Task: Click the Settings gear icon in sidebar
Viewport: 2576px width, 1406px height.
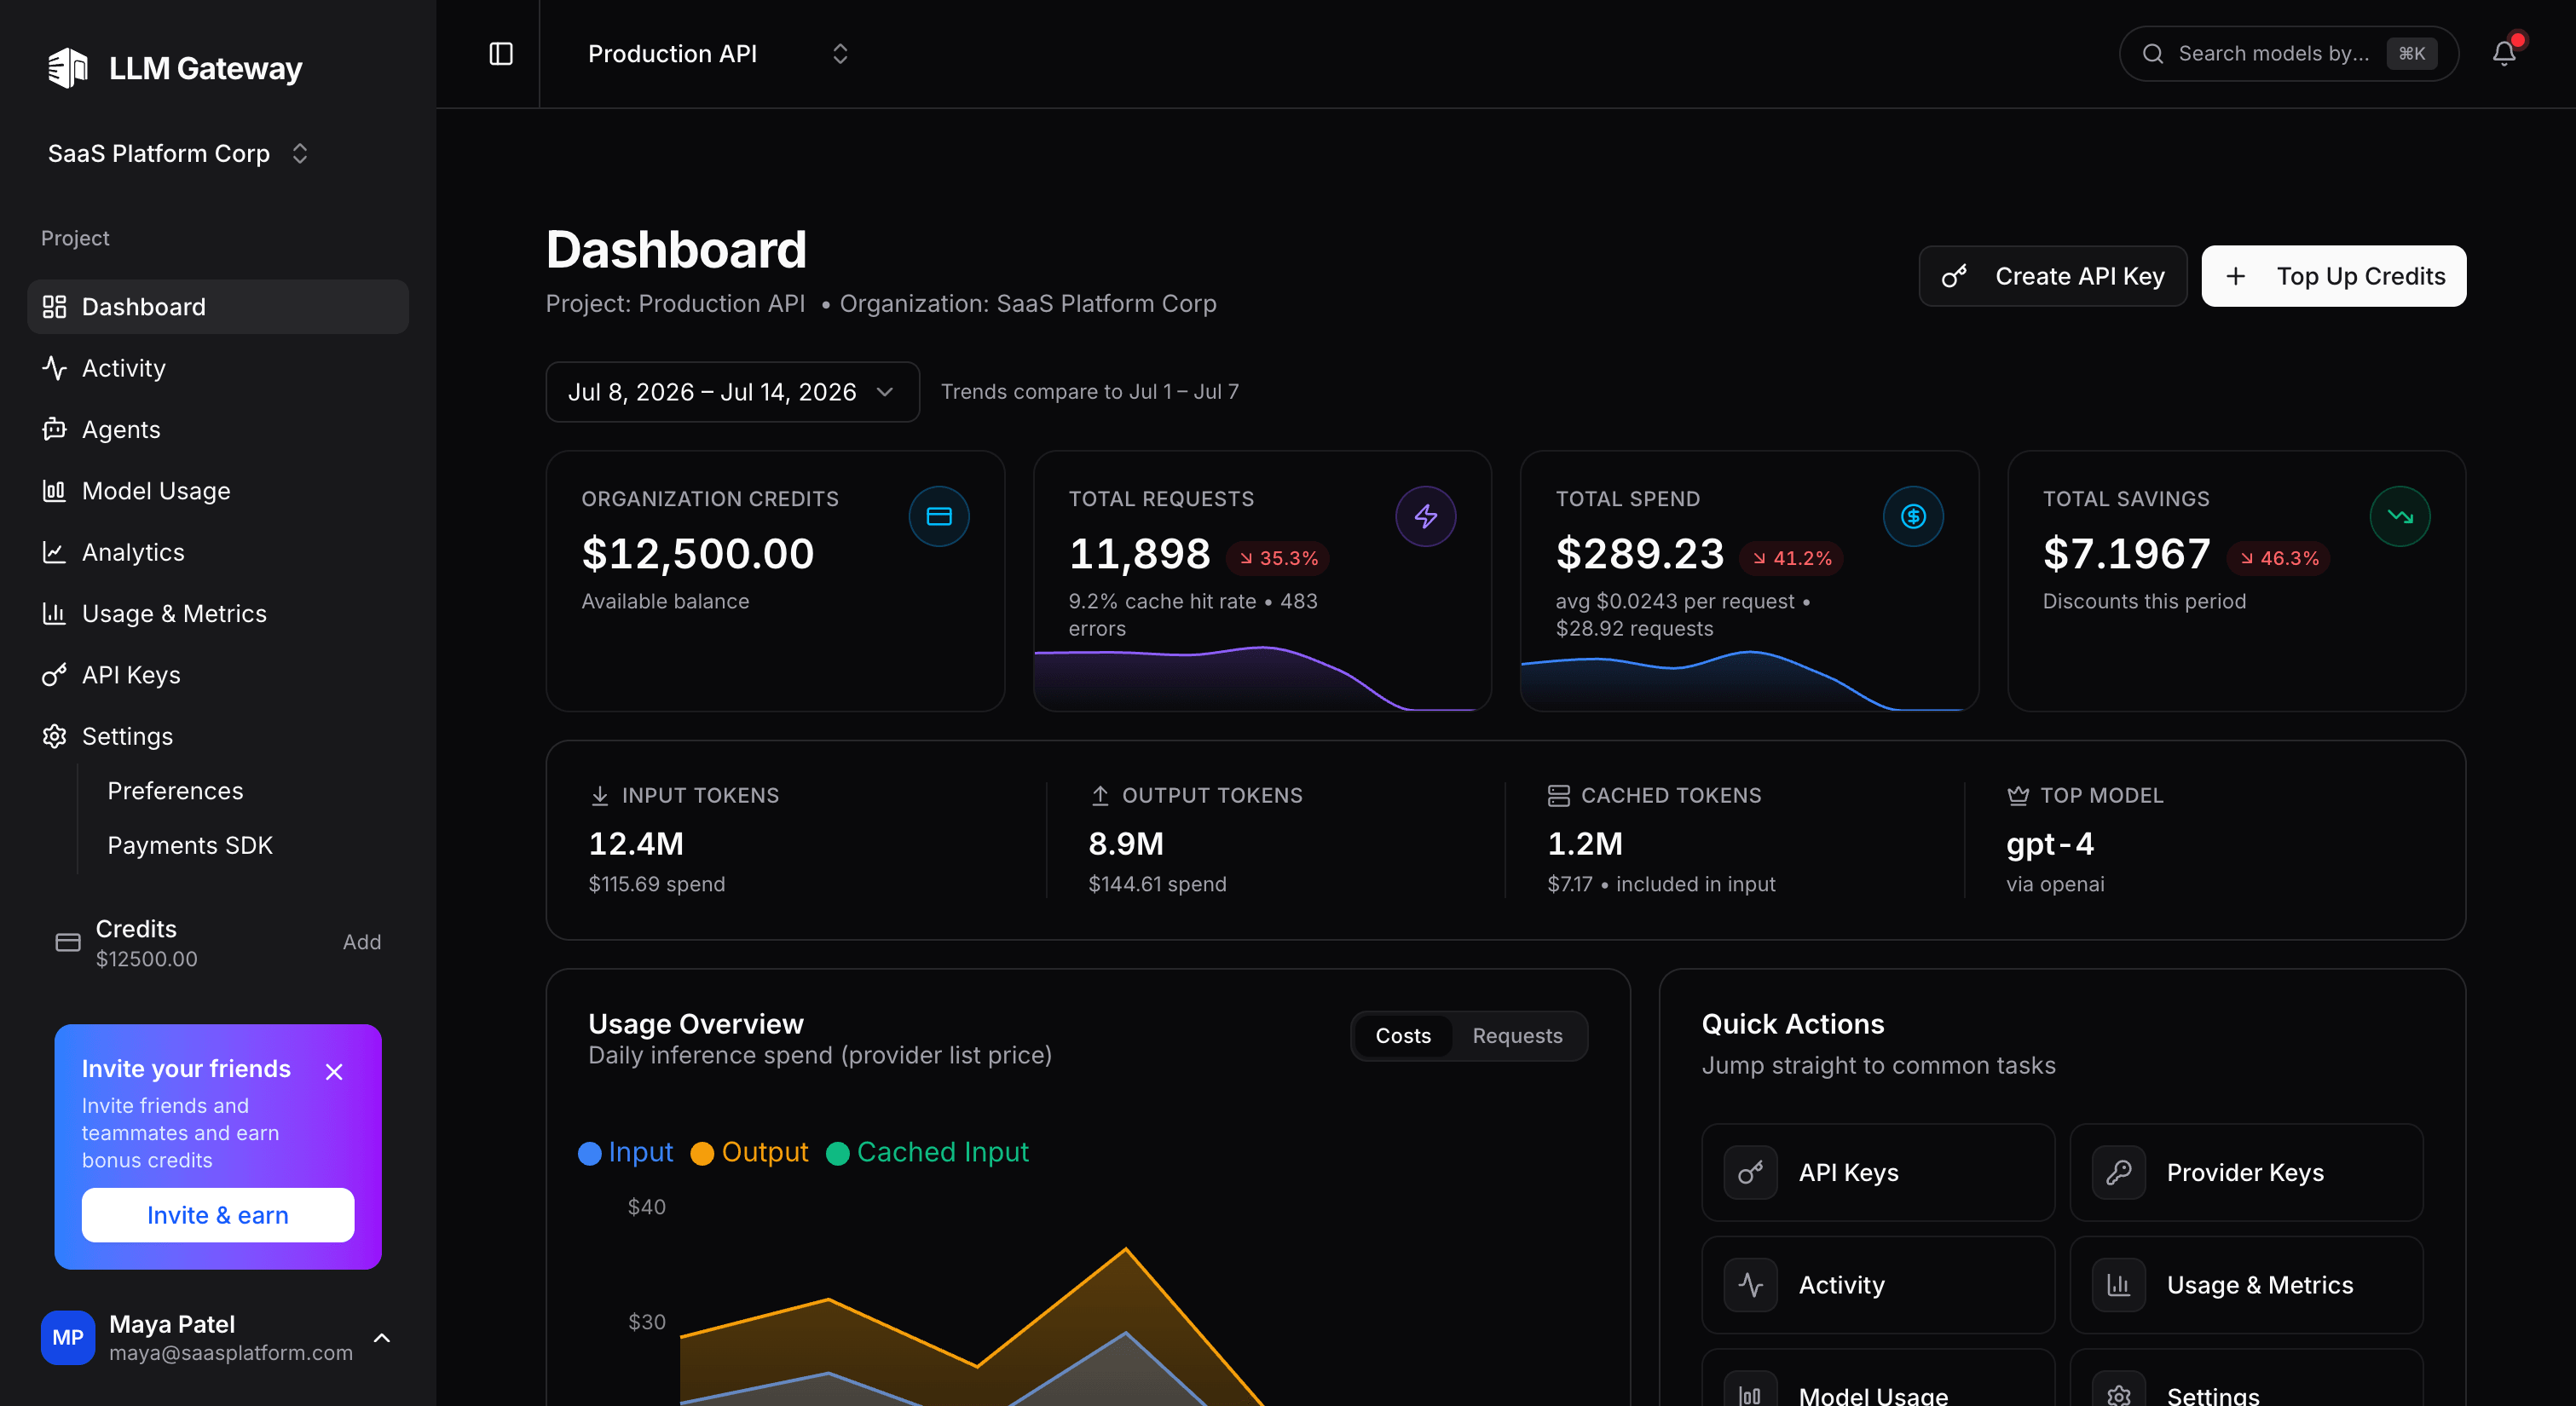Action: (54, 736)
